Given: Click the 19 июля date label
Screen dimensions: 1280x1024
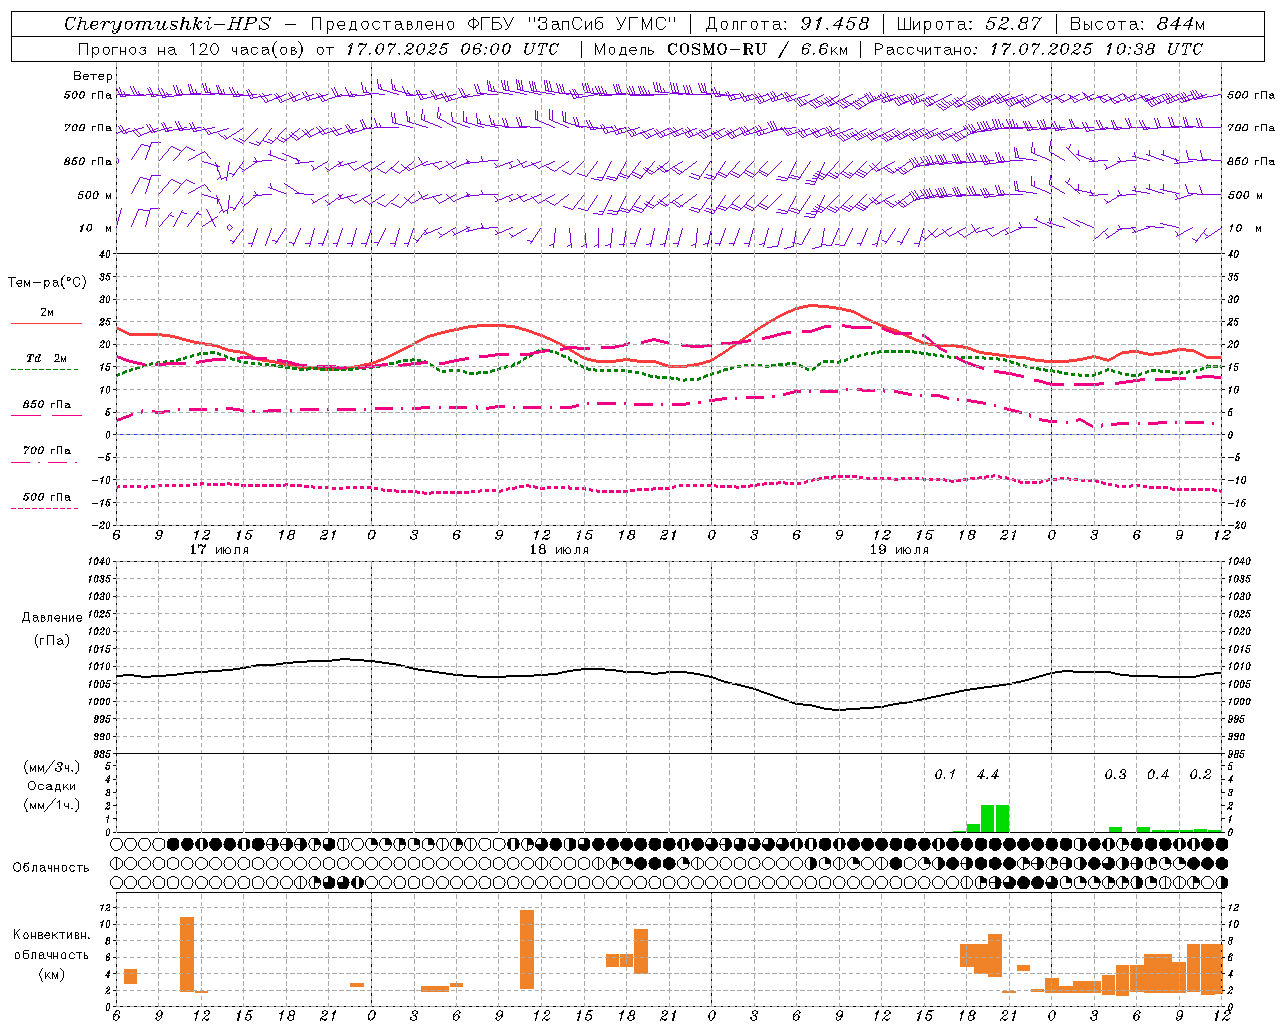Looking at the screenshot, I should tap(899, 550).
